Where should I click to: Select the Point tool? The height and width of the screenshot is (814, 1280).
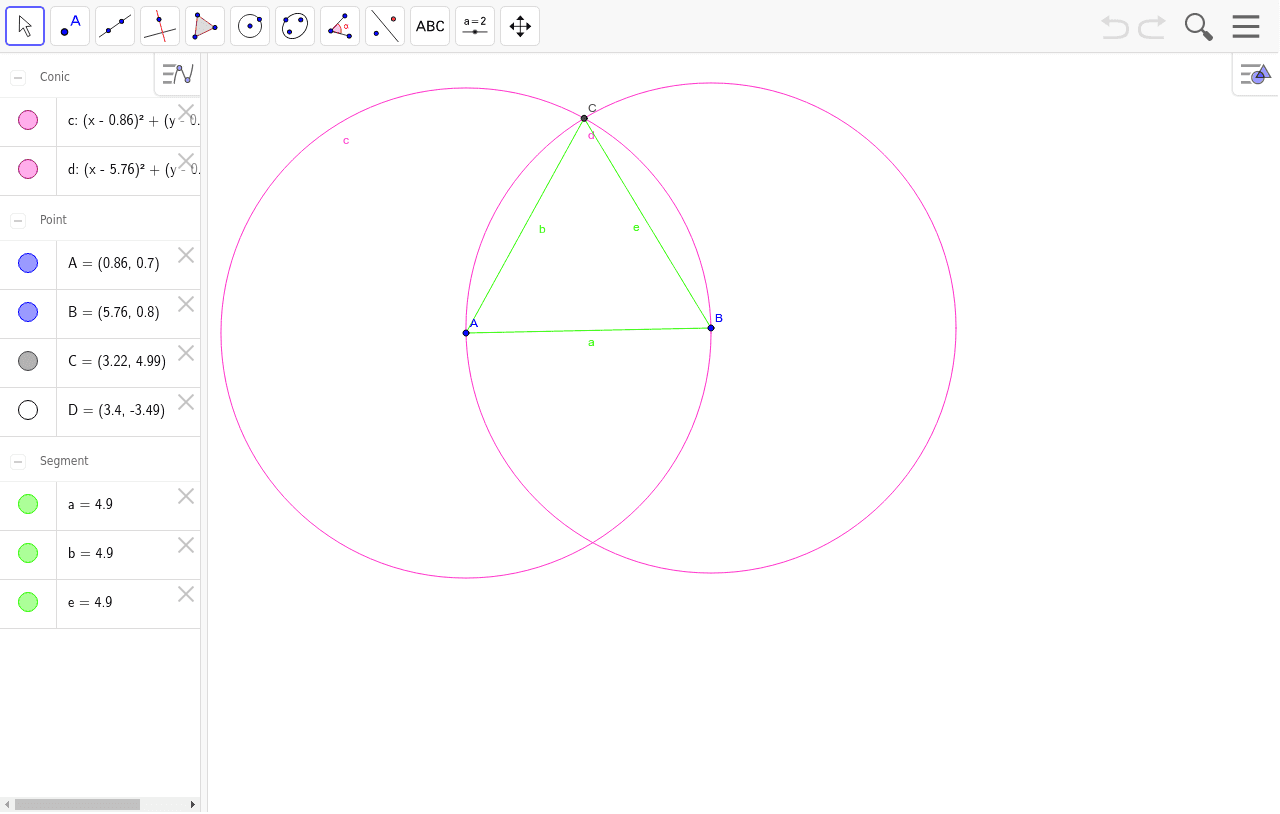pos(70,26)
